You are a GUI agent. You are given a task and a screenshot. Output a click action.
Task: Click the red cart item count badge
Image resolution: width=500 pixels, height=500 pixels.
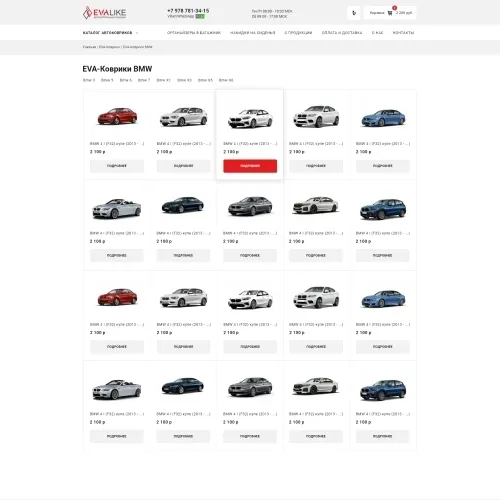point(395,8)
